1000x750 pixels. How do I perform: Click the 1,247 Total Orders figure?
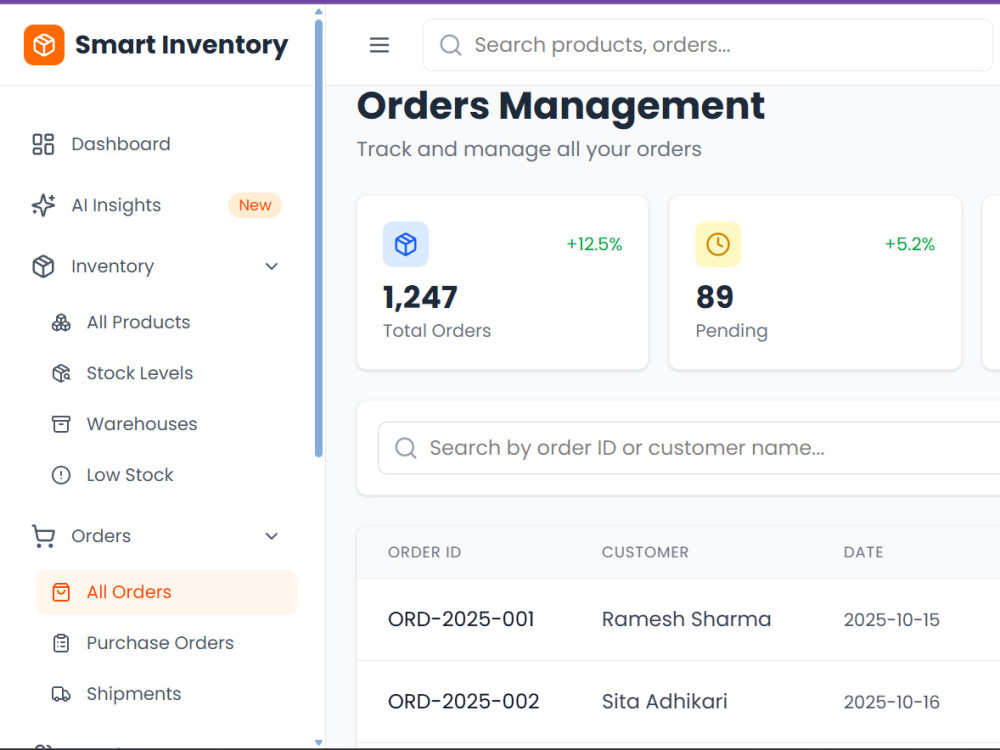pos(420,298)
